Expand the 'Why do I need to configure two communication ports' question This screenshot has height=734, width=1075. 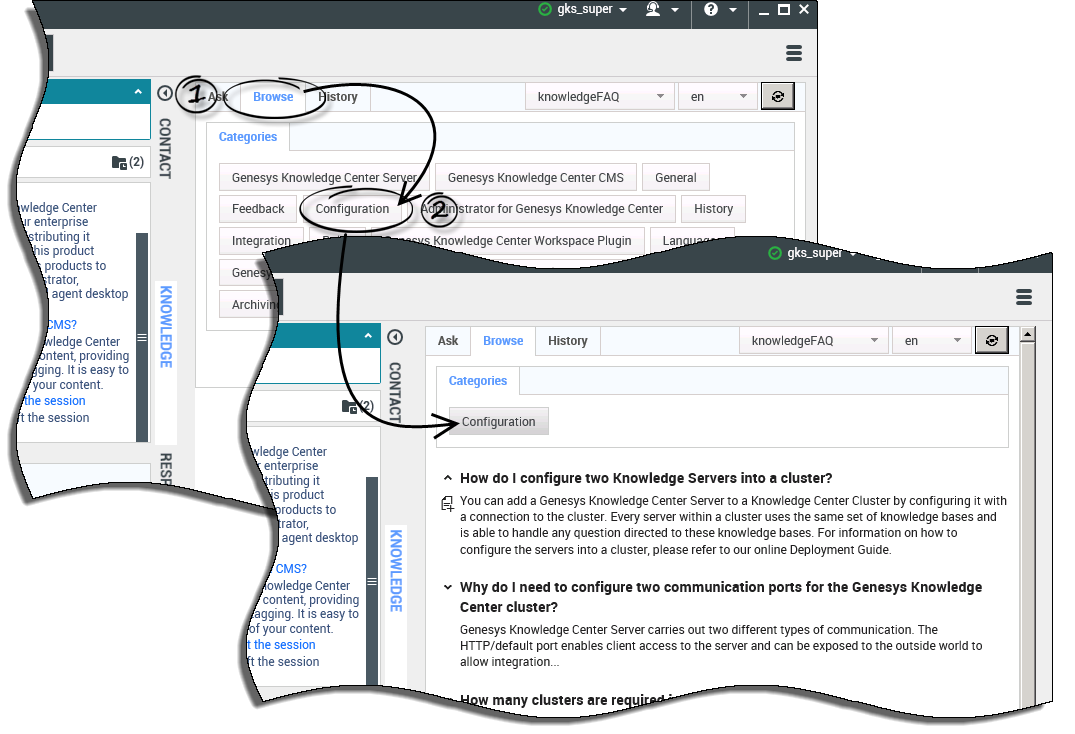pyautogui.click(x=448, y=587)
